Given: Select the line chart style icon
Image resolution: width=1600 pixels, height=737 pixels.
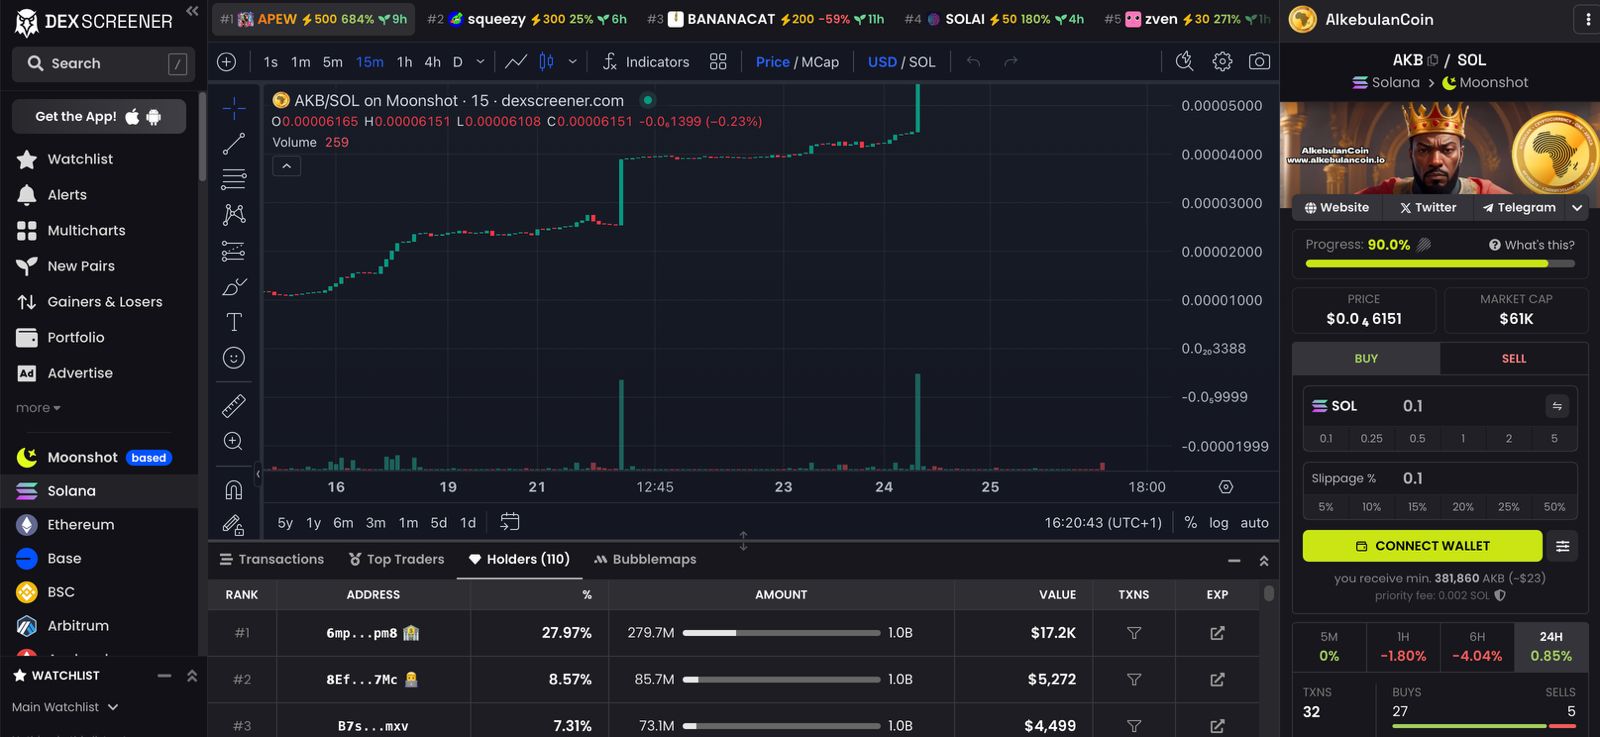Looking at the screenshot, I should [x=516, y=62].
